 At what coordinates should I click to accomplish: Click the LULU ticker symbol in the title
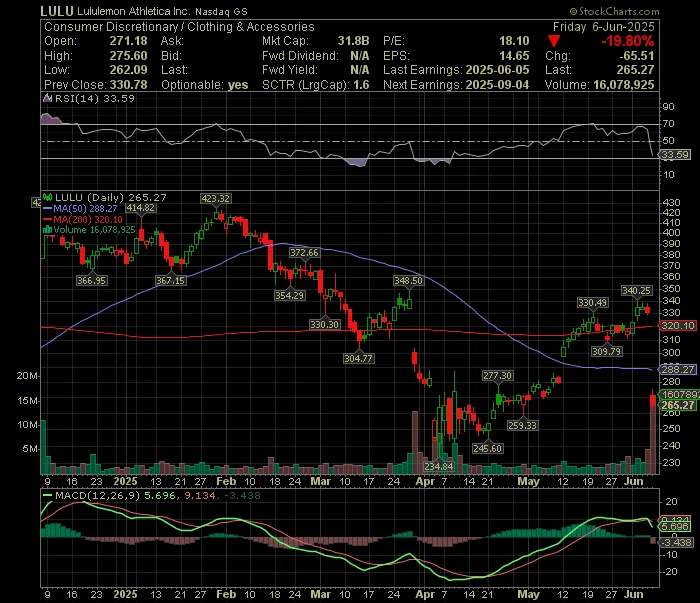[57, 11]
